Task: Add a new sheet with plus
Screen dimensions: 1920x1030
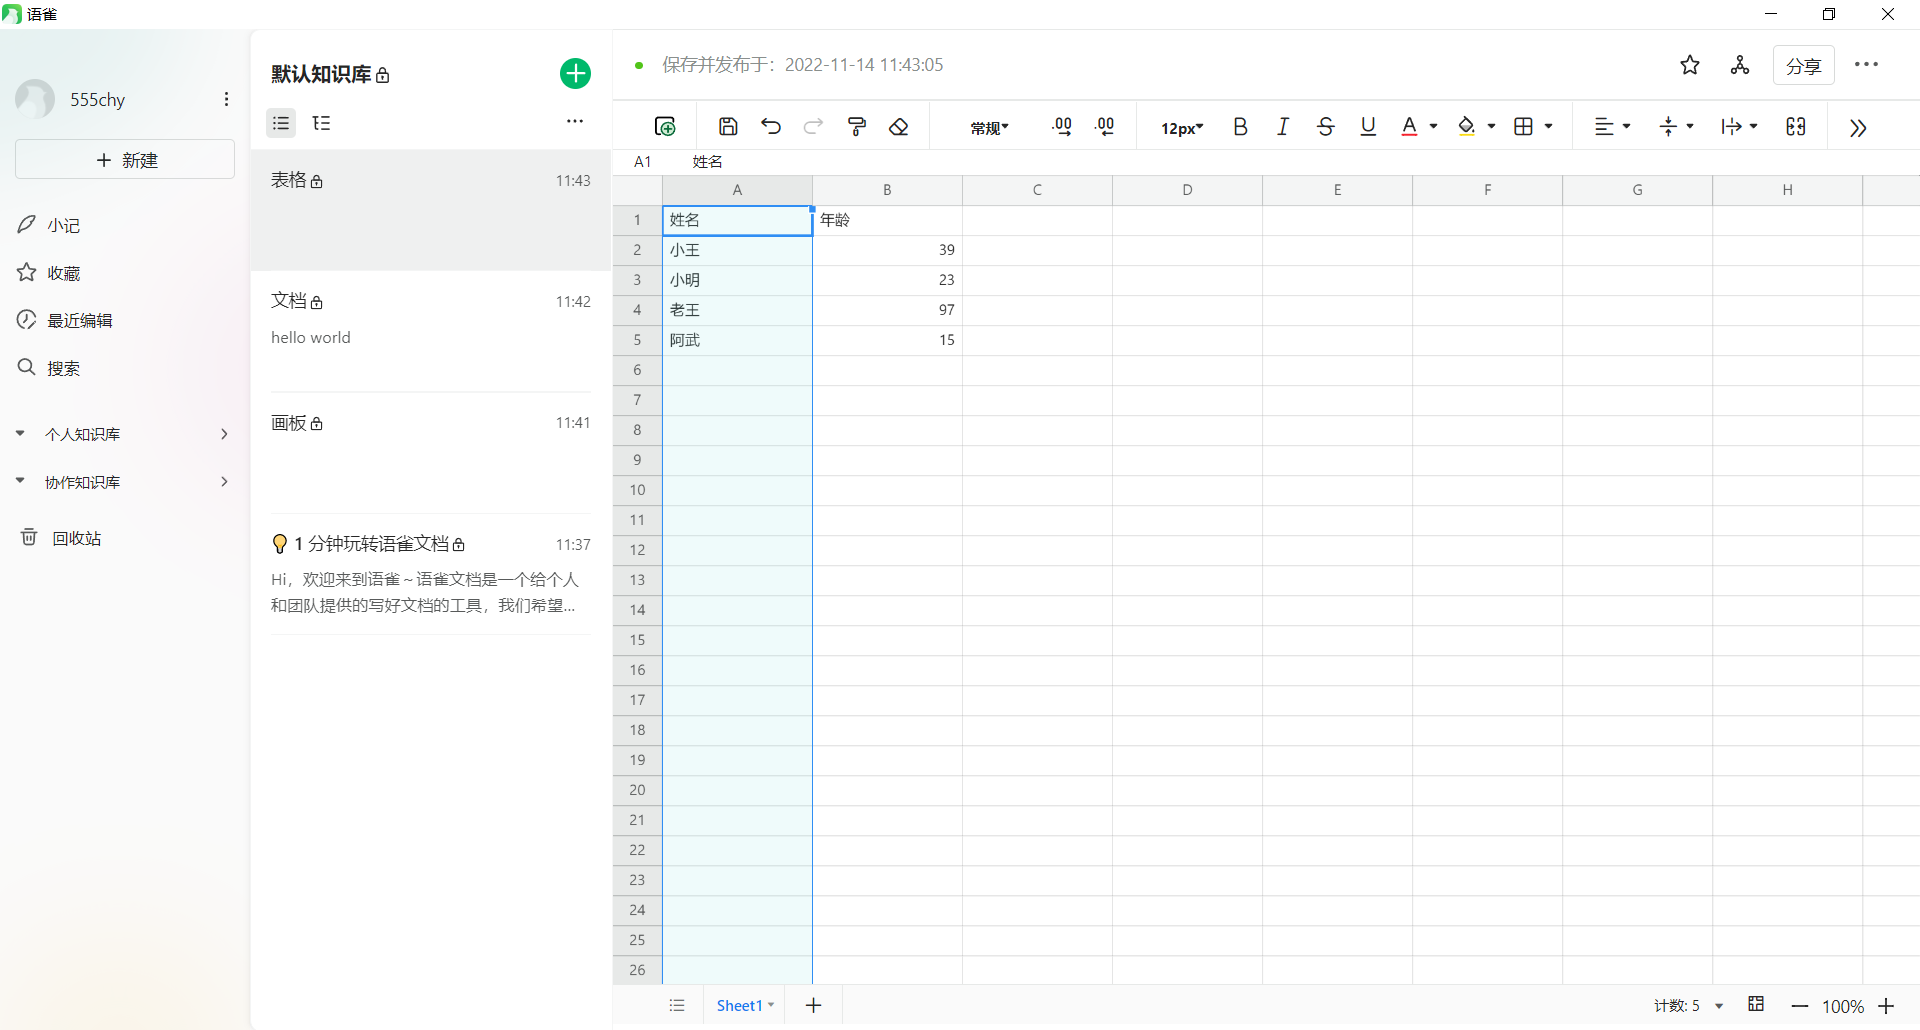Action: coord(814,1006)
